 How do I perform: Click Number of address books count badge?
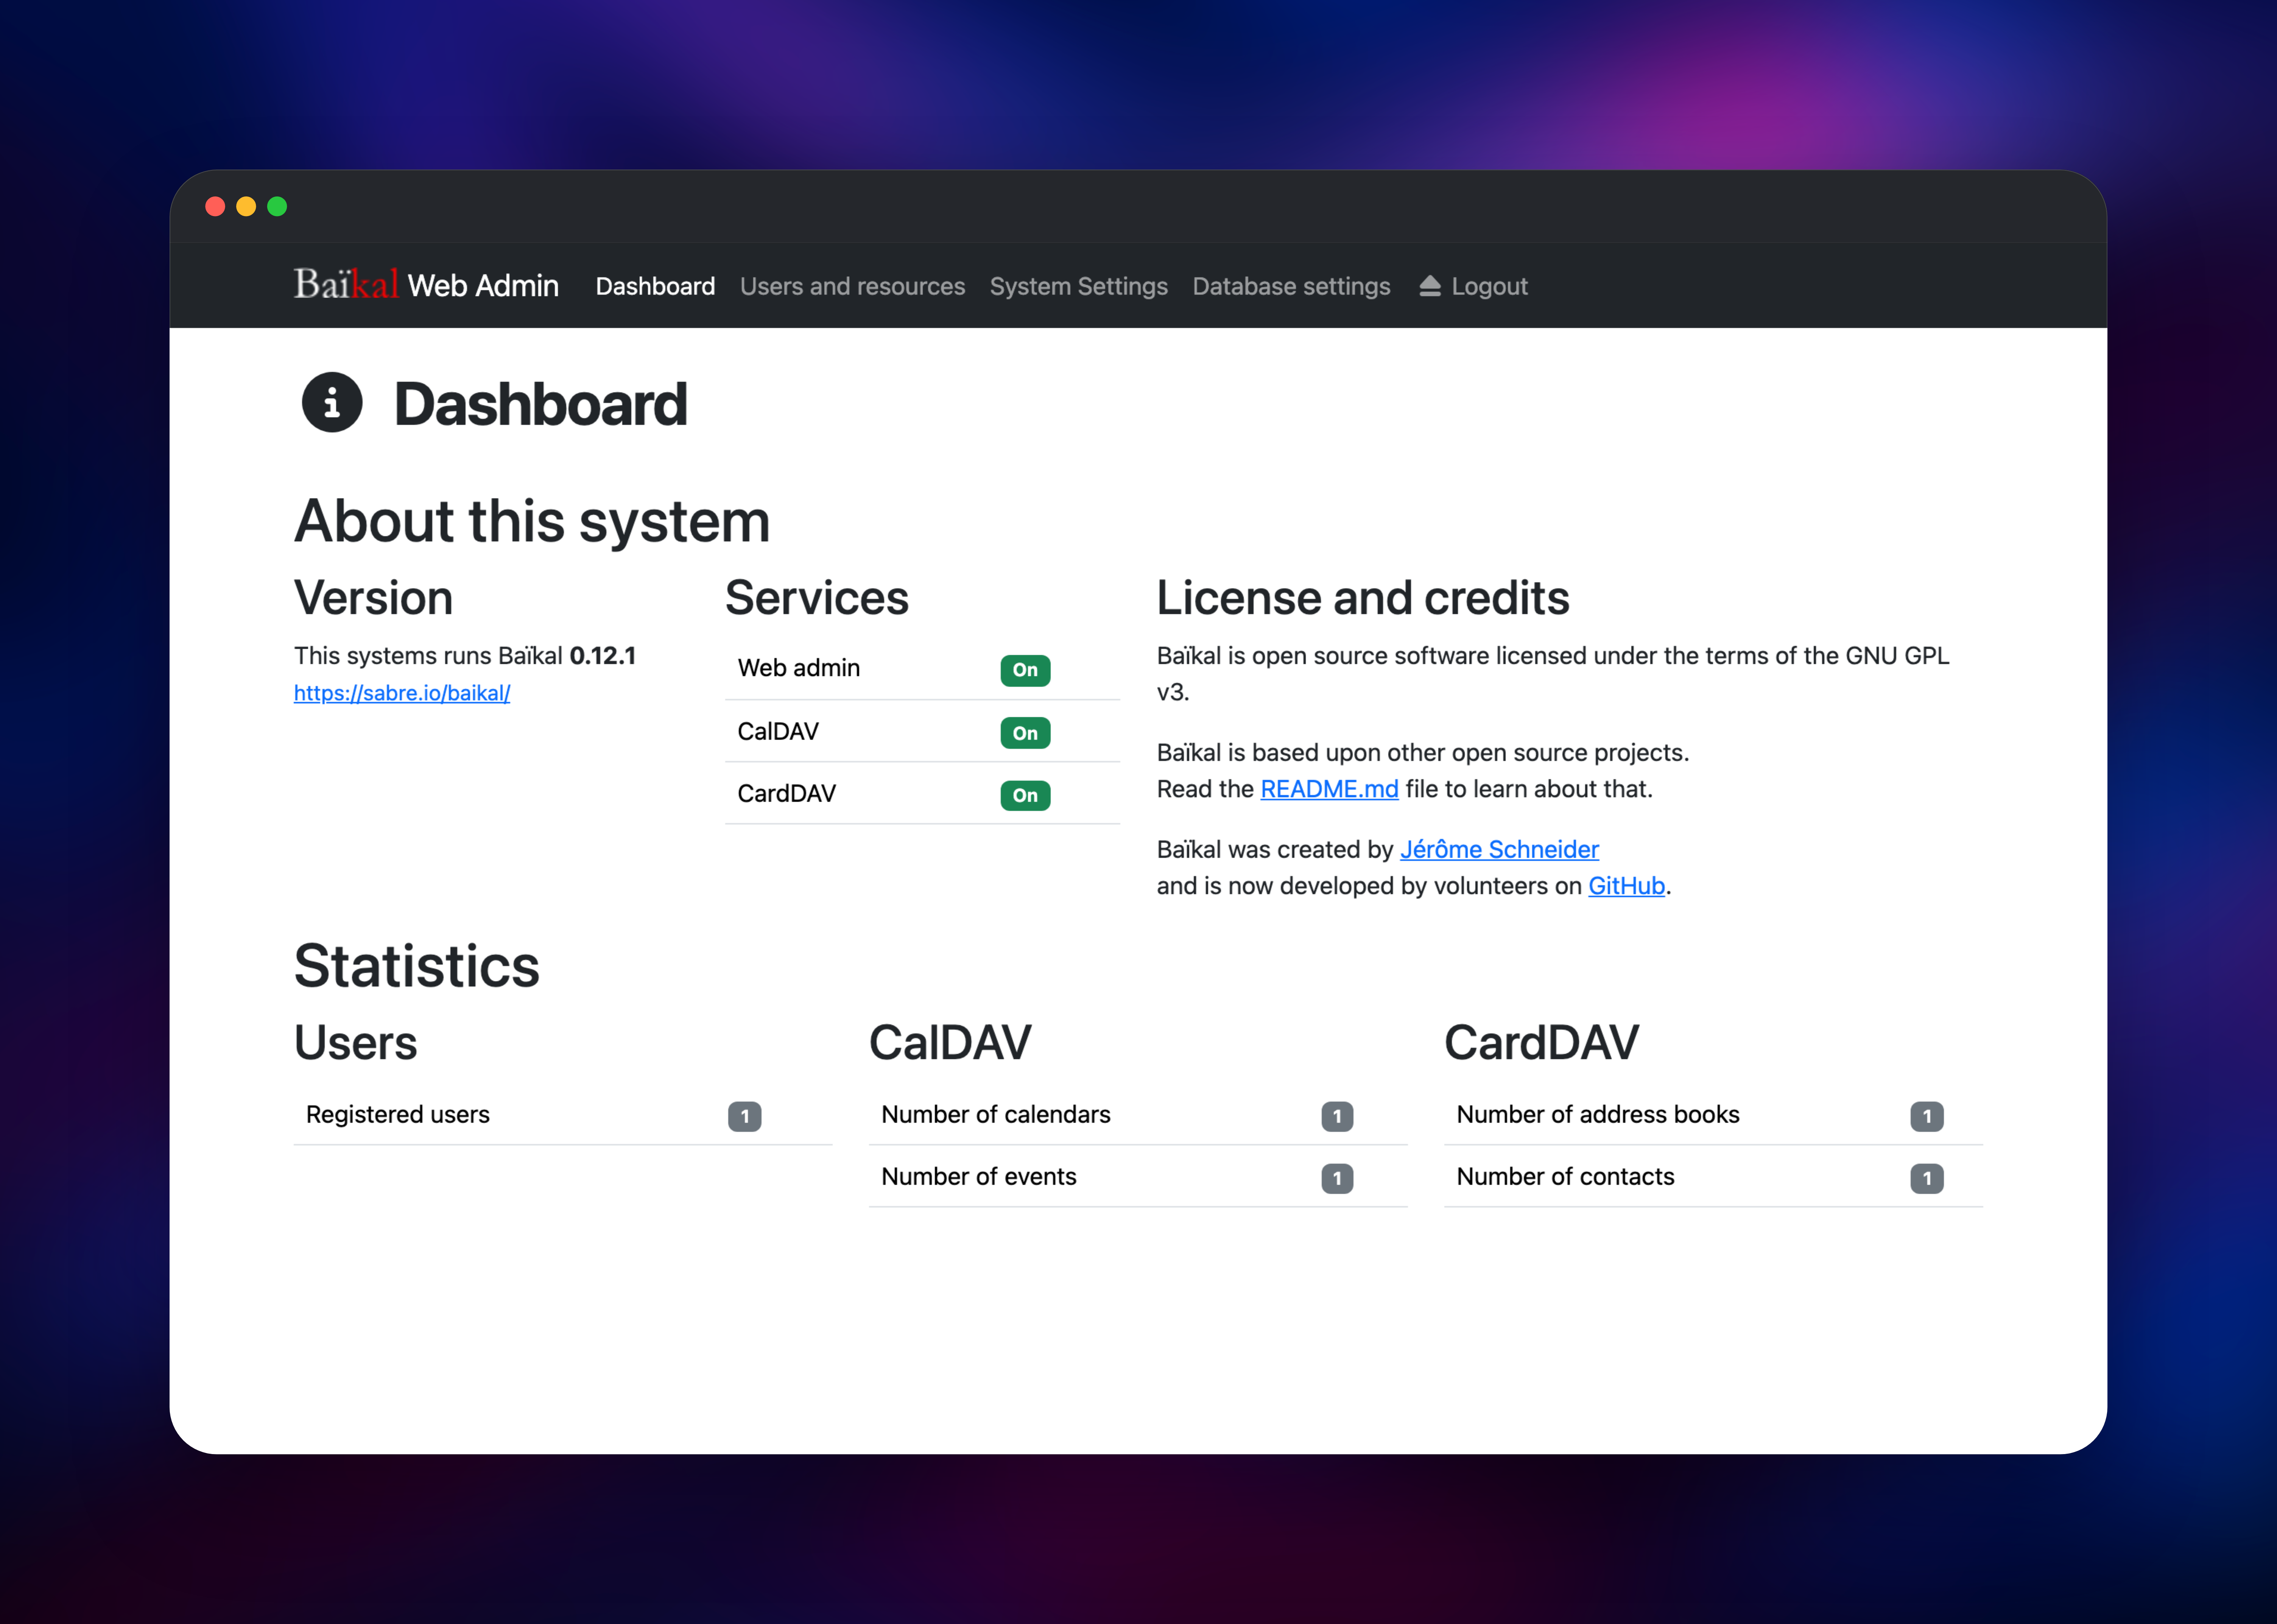[1926, 1116]
